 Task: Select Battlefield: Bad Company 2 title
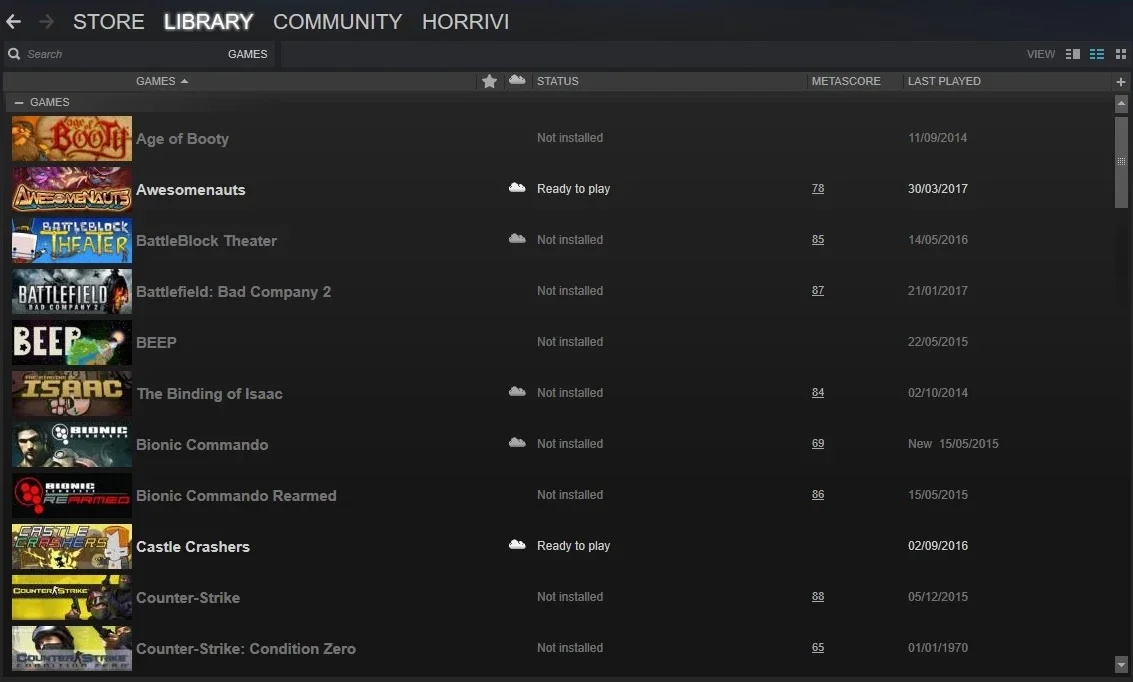[x=233, y=292]
